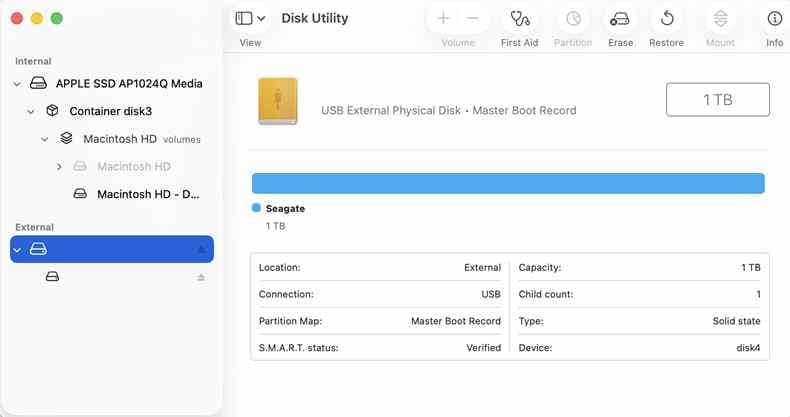Click the add Volume plus icon
The image size is (790, 417).
click(x=443, y=19)
